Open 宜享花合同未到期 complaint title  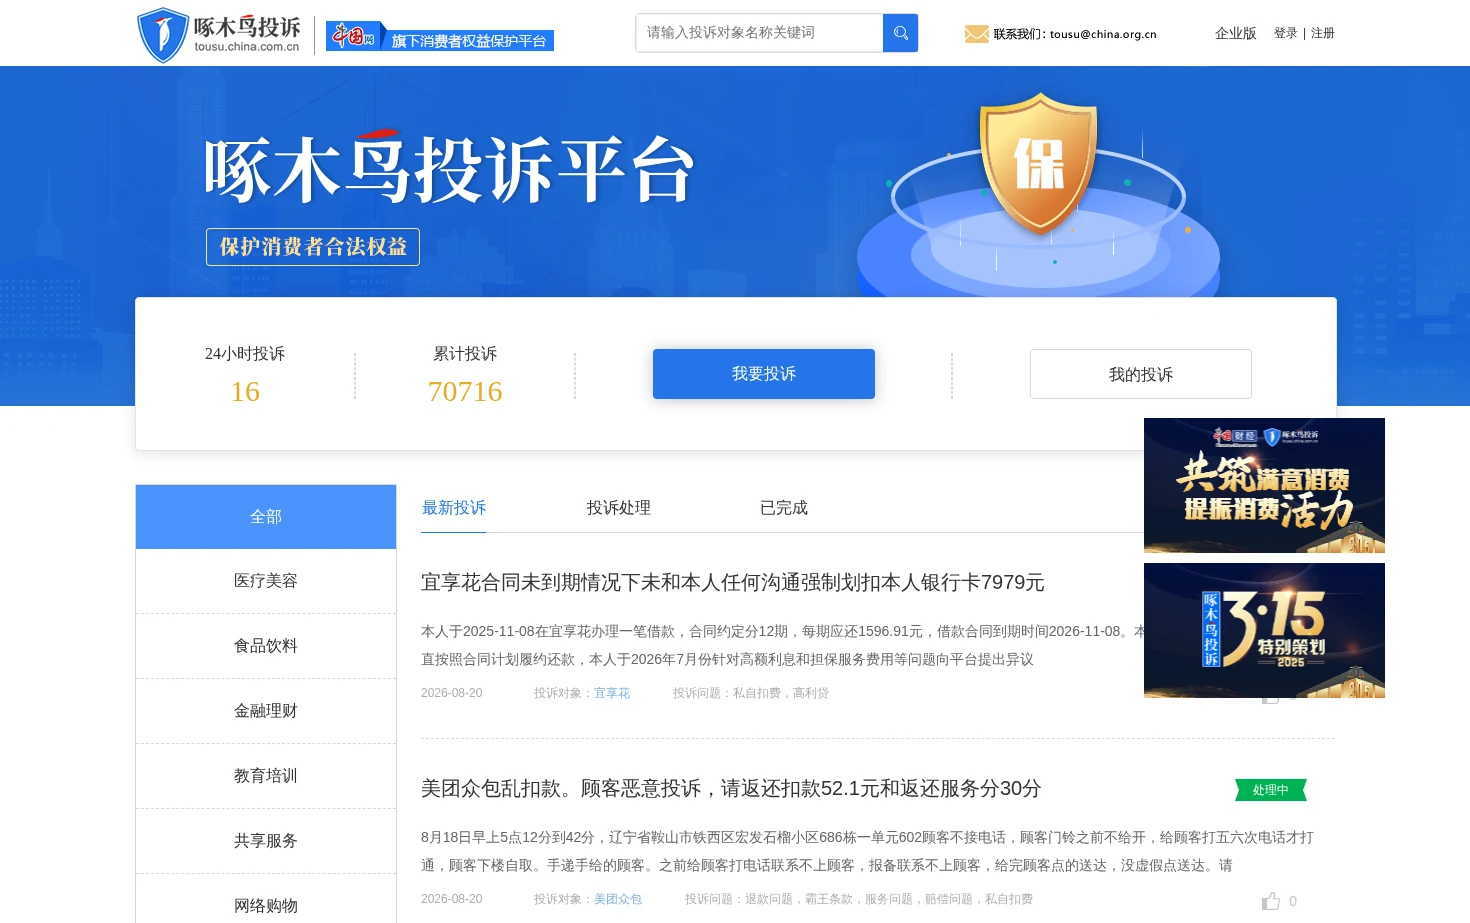[x=732, y=582]
